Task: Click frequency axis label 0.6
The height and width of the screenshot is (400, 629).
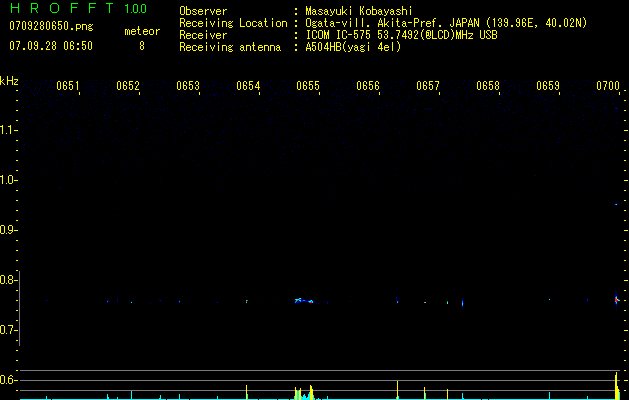Action: pyautogui.click(x=7, y=380)
